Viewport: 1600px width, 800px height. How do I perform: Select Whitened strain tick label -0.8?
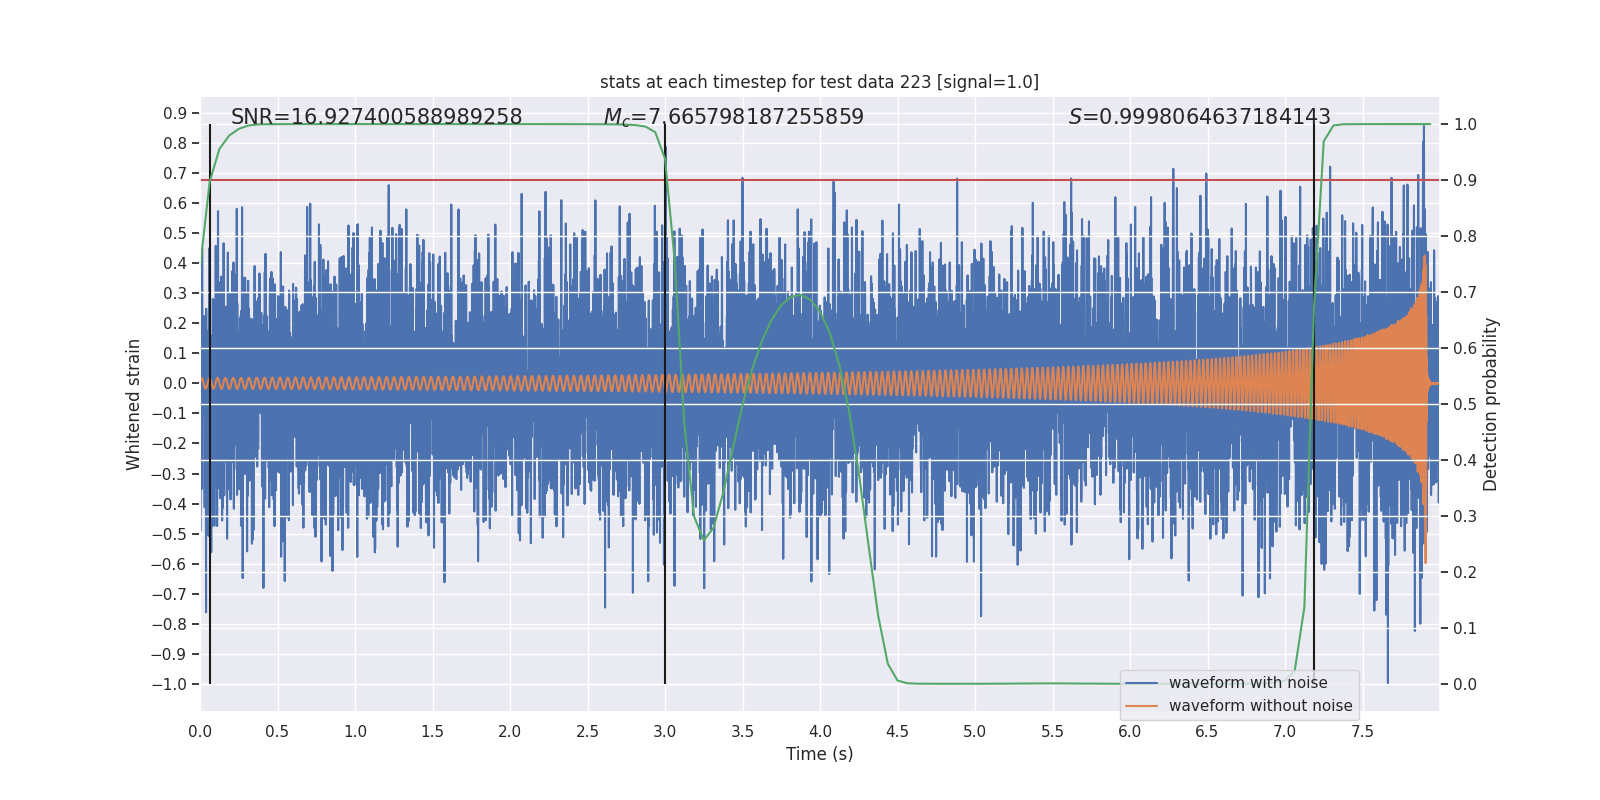point(170,625)
